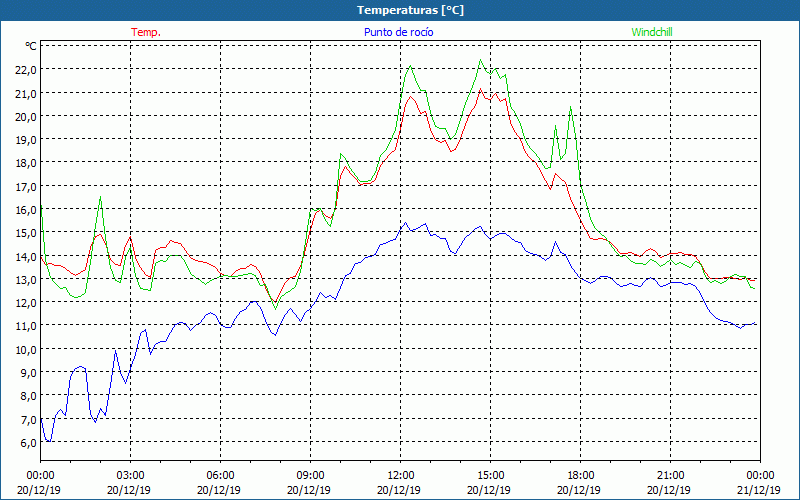Image resolution: width=800 pixels, height=500 pixels.
Task: Click the '13,0' y-axis value
Action: coord(26,280)
